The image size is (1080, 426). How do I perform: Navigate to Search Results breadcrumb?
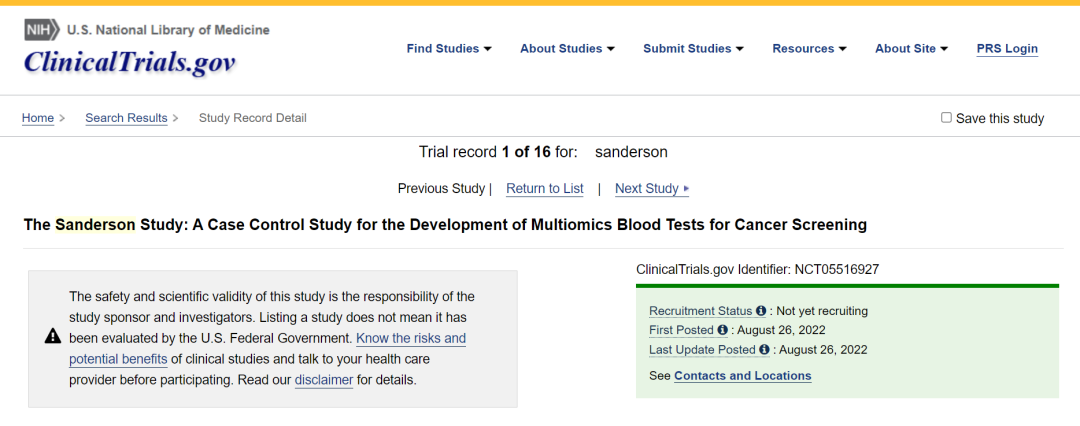[x=126, y=118]
